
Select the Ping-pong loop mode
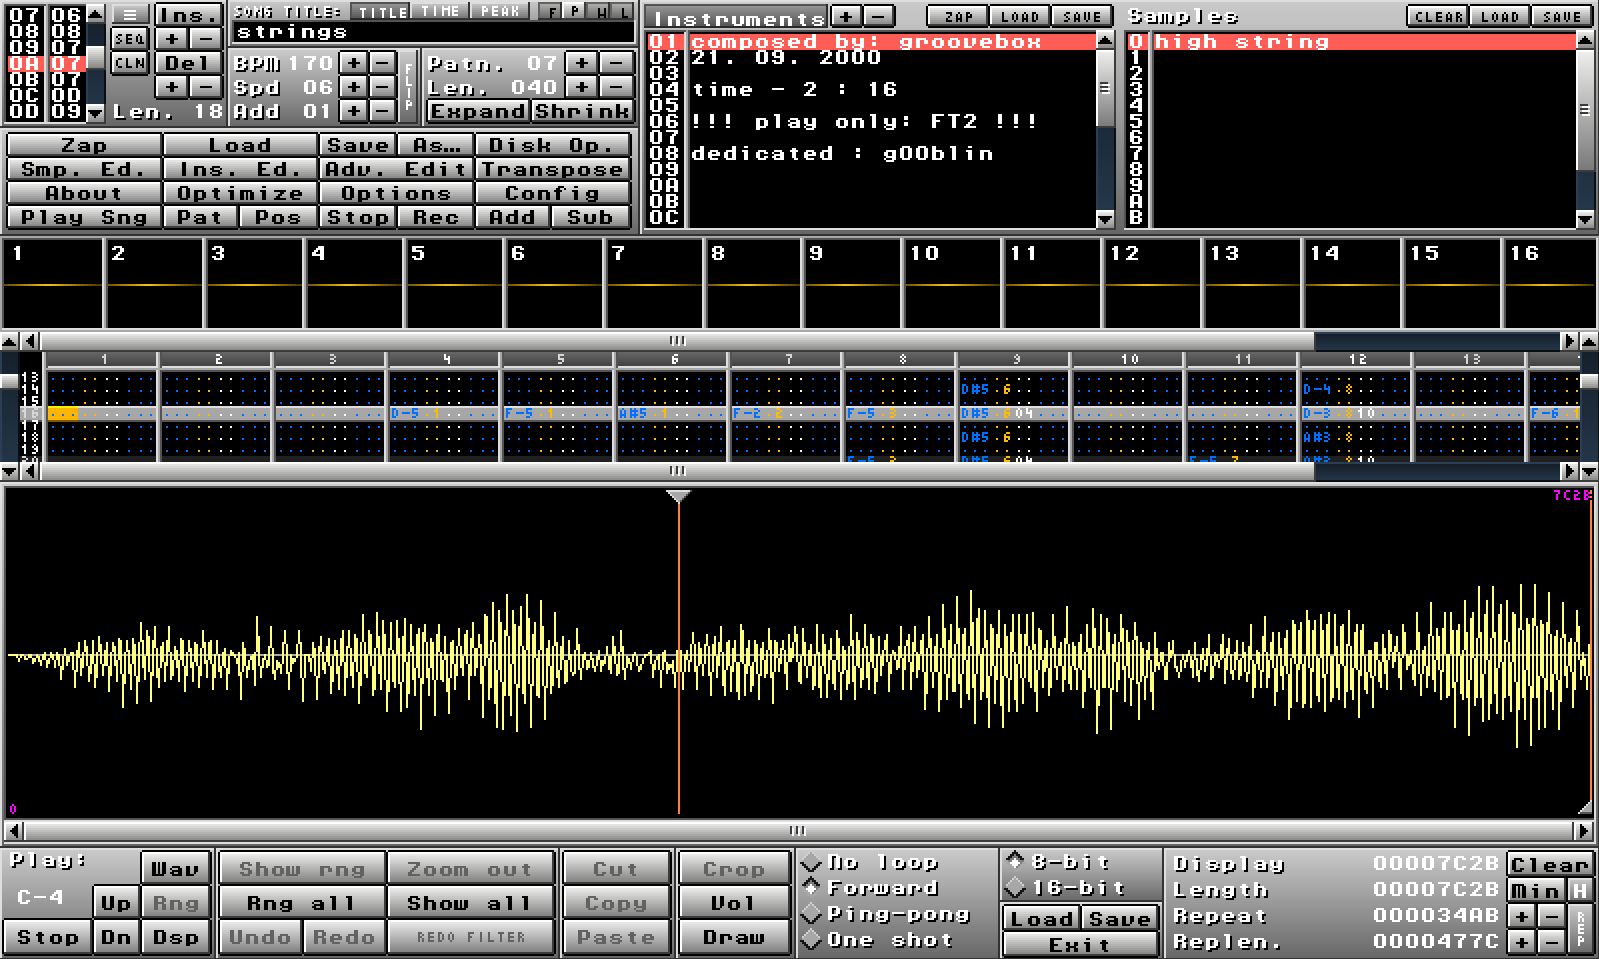[812, 914]
